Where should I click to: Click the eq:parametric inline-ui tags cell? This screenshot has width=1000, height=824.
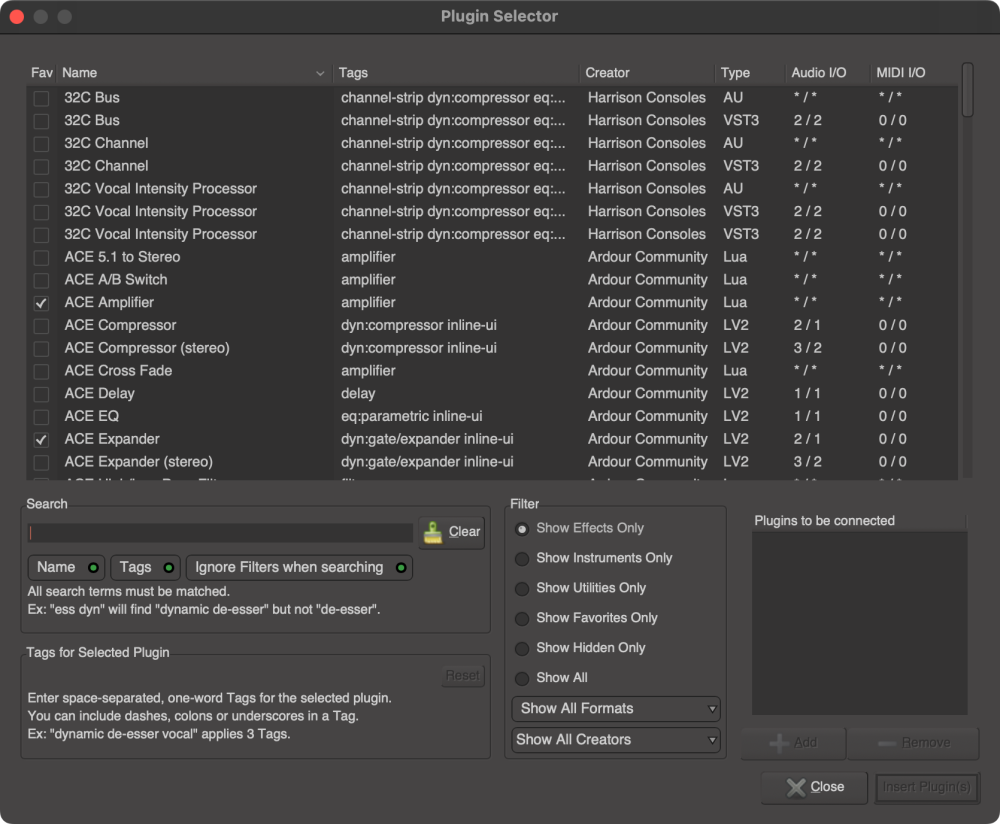[x=411, y=416]
